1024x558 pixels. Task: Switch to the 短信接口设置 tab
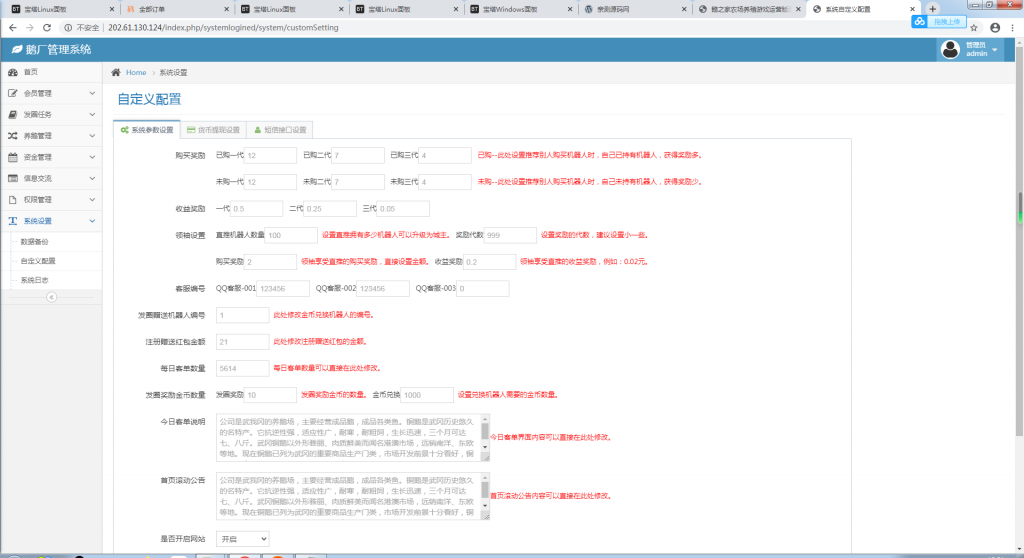click(x=280, y=130)
